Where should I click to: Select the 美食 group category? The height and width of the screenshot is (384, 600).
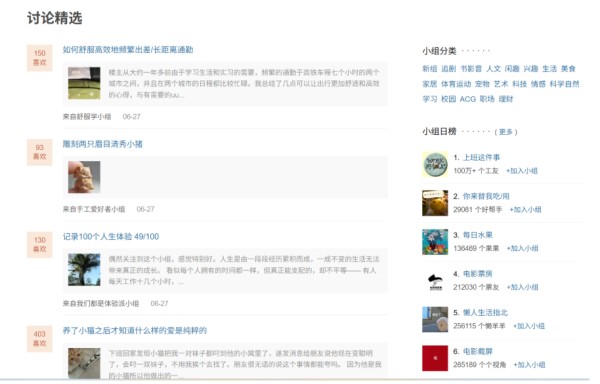click(x=568, y=69)
